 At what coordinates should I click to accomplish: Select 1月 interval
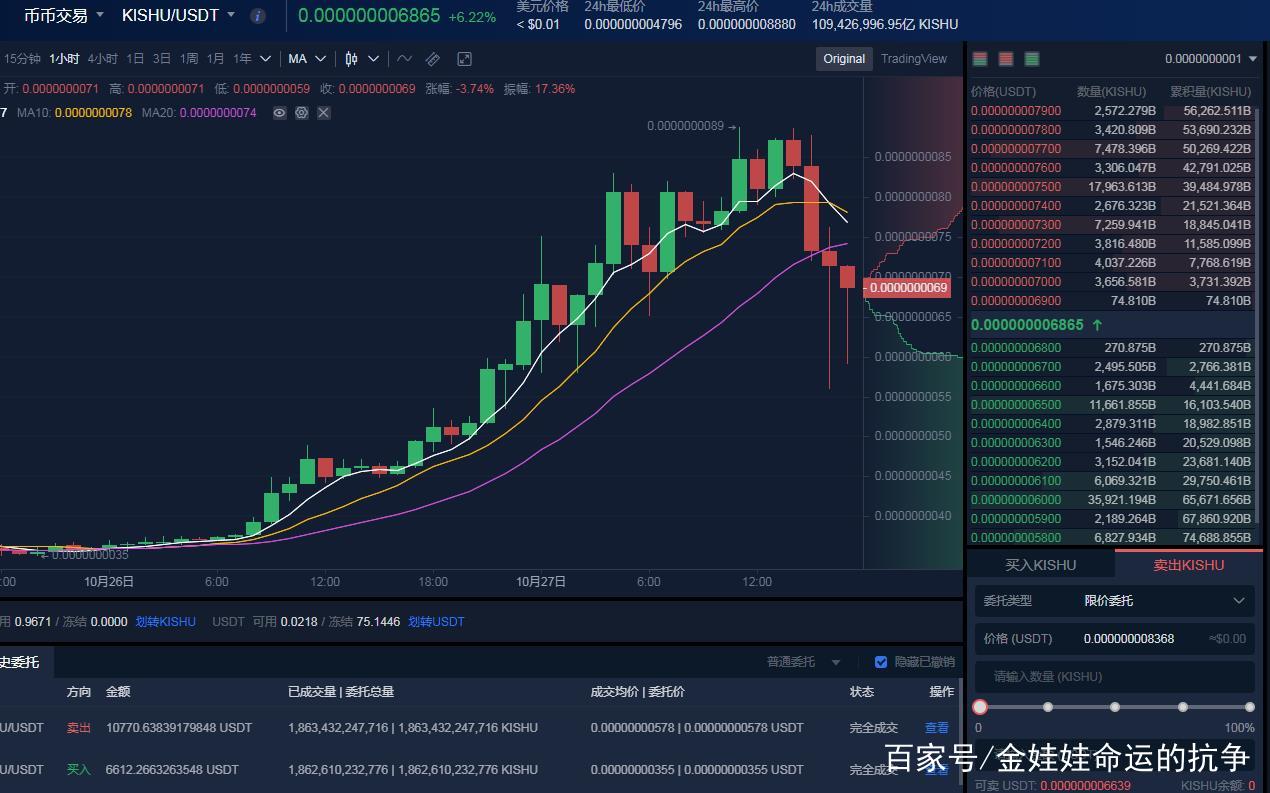tap(216, 59)
